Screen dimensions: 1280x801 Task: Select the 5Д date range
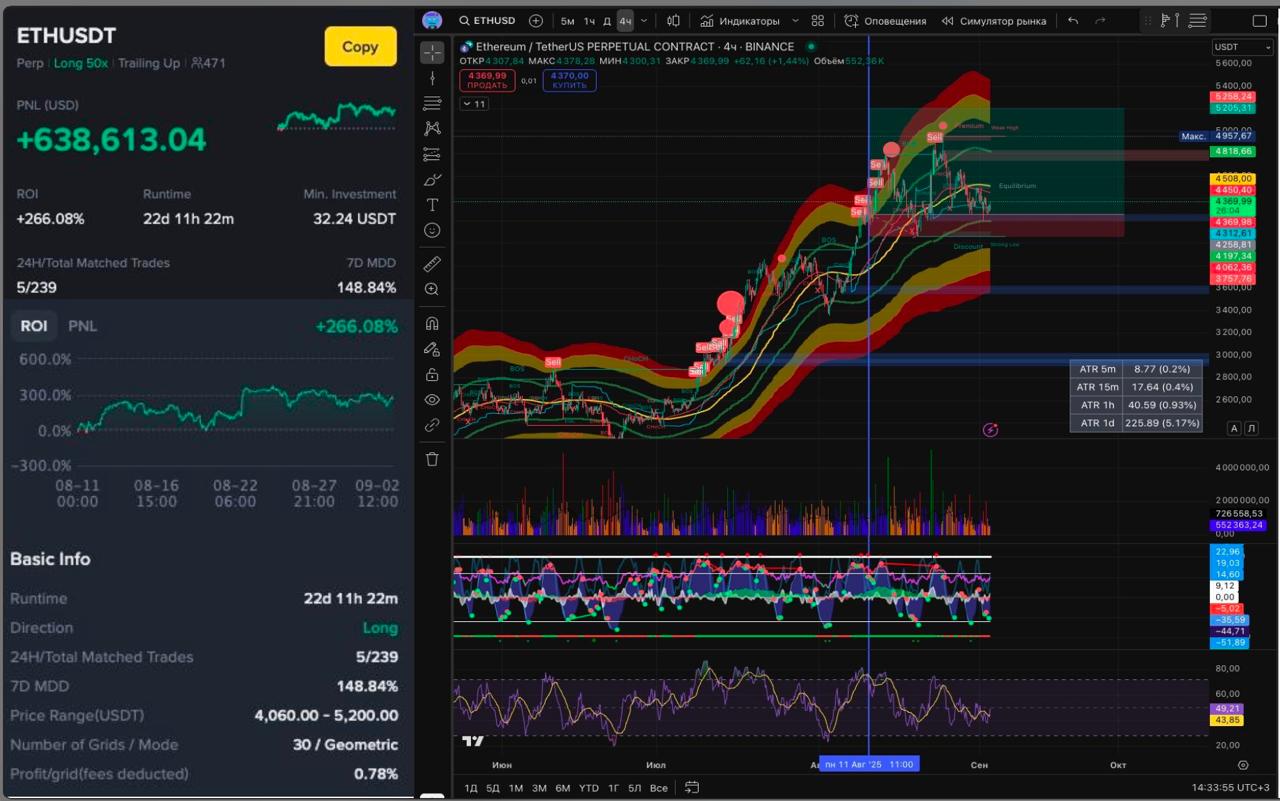[x=493, y=788]
